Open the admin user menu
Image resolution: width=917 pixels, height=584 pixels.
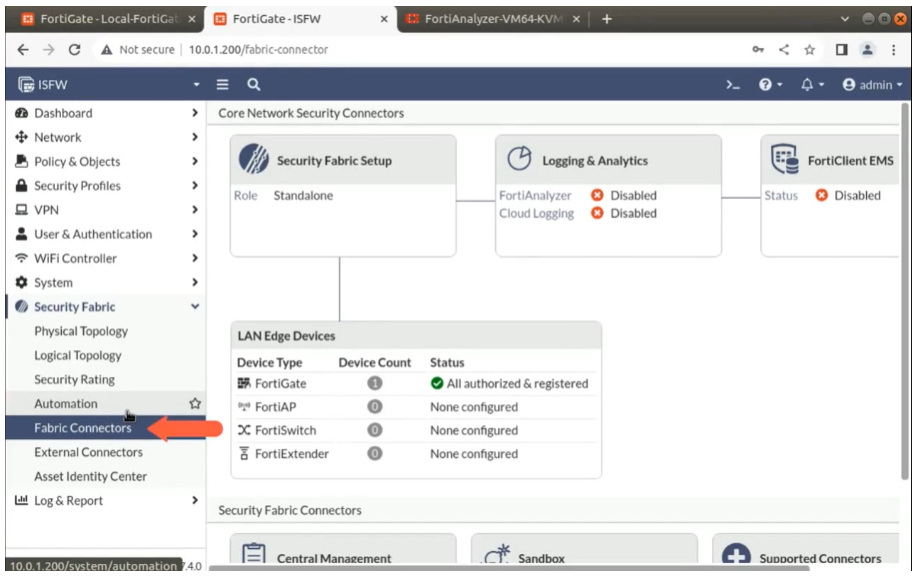click(x=873, y=85)
